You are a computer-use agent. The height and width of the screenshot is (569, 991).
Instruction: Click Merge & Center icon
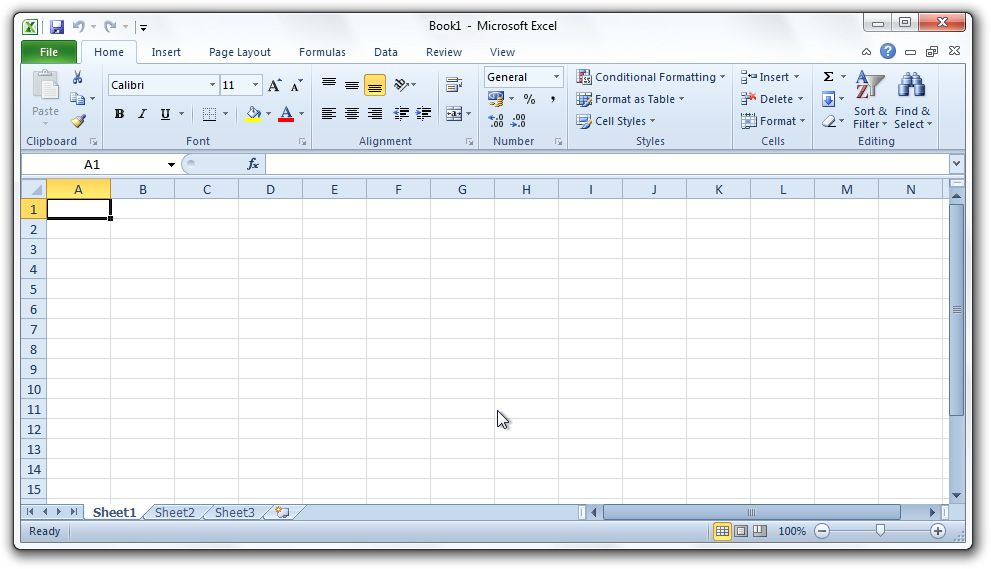[454, 114]
